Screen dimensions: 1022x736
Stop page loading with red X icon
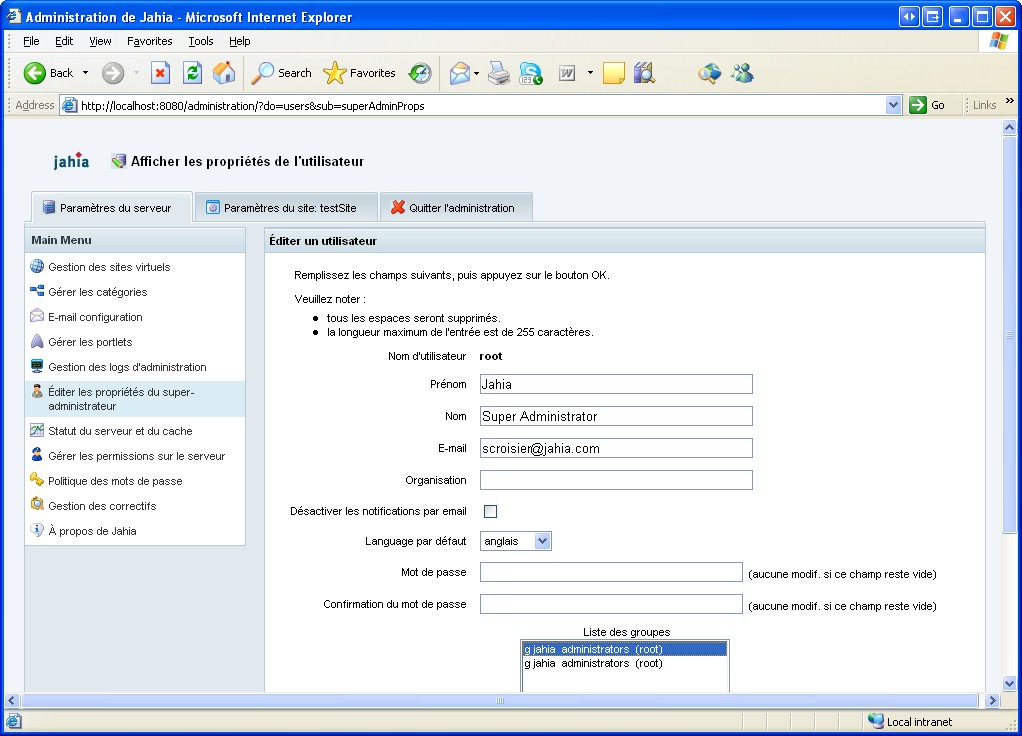point(160,73)
